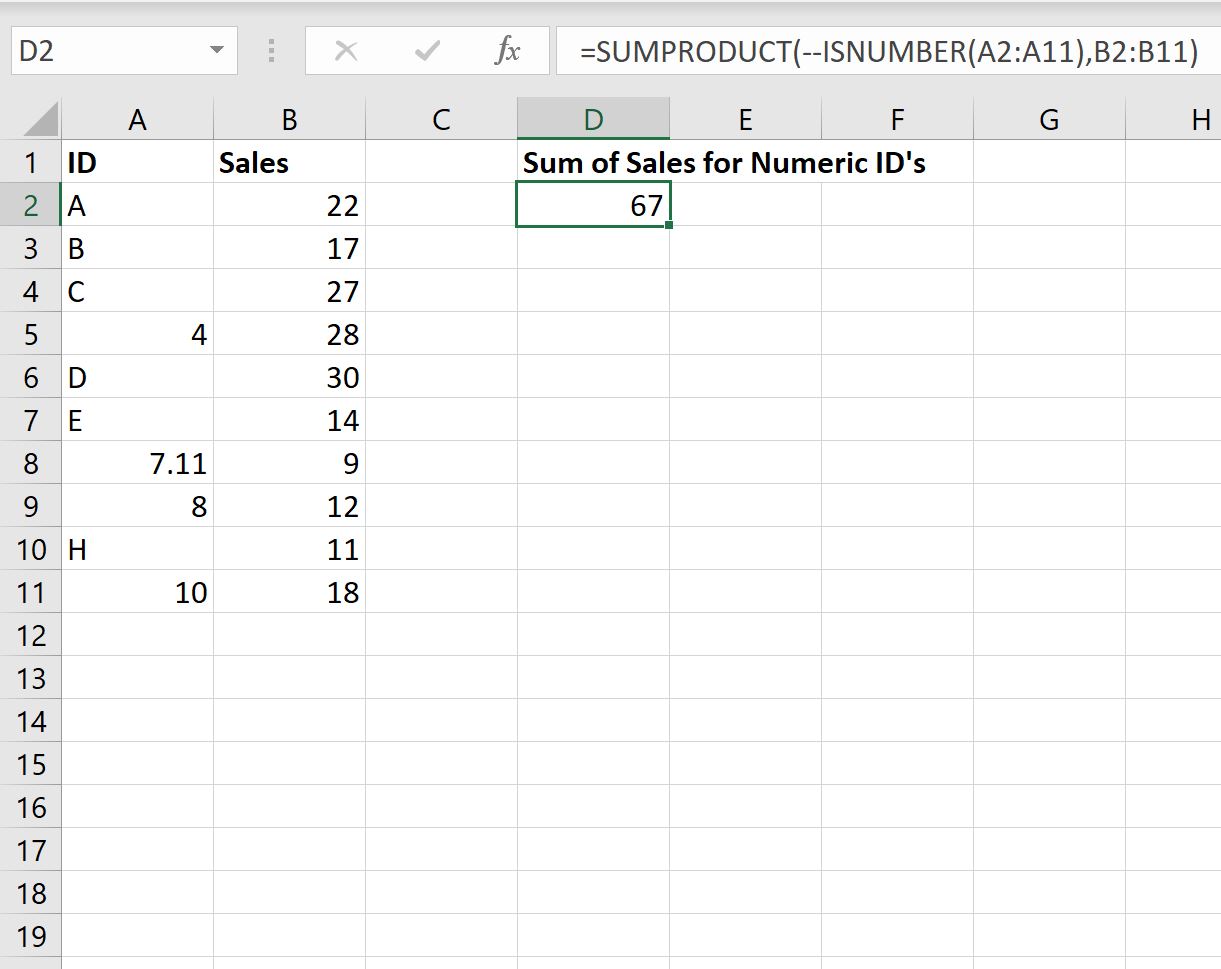
Task: Click the Select All corner triangle
Action: click(40, 121)
